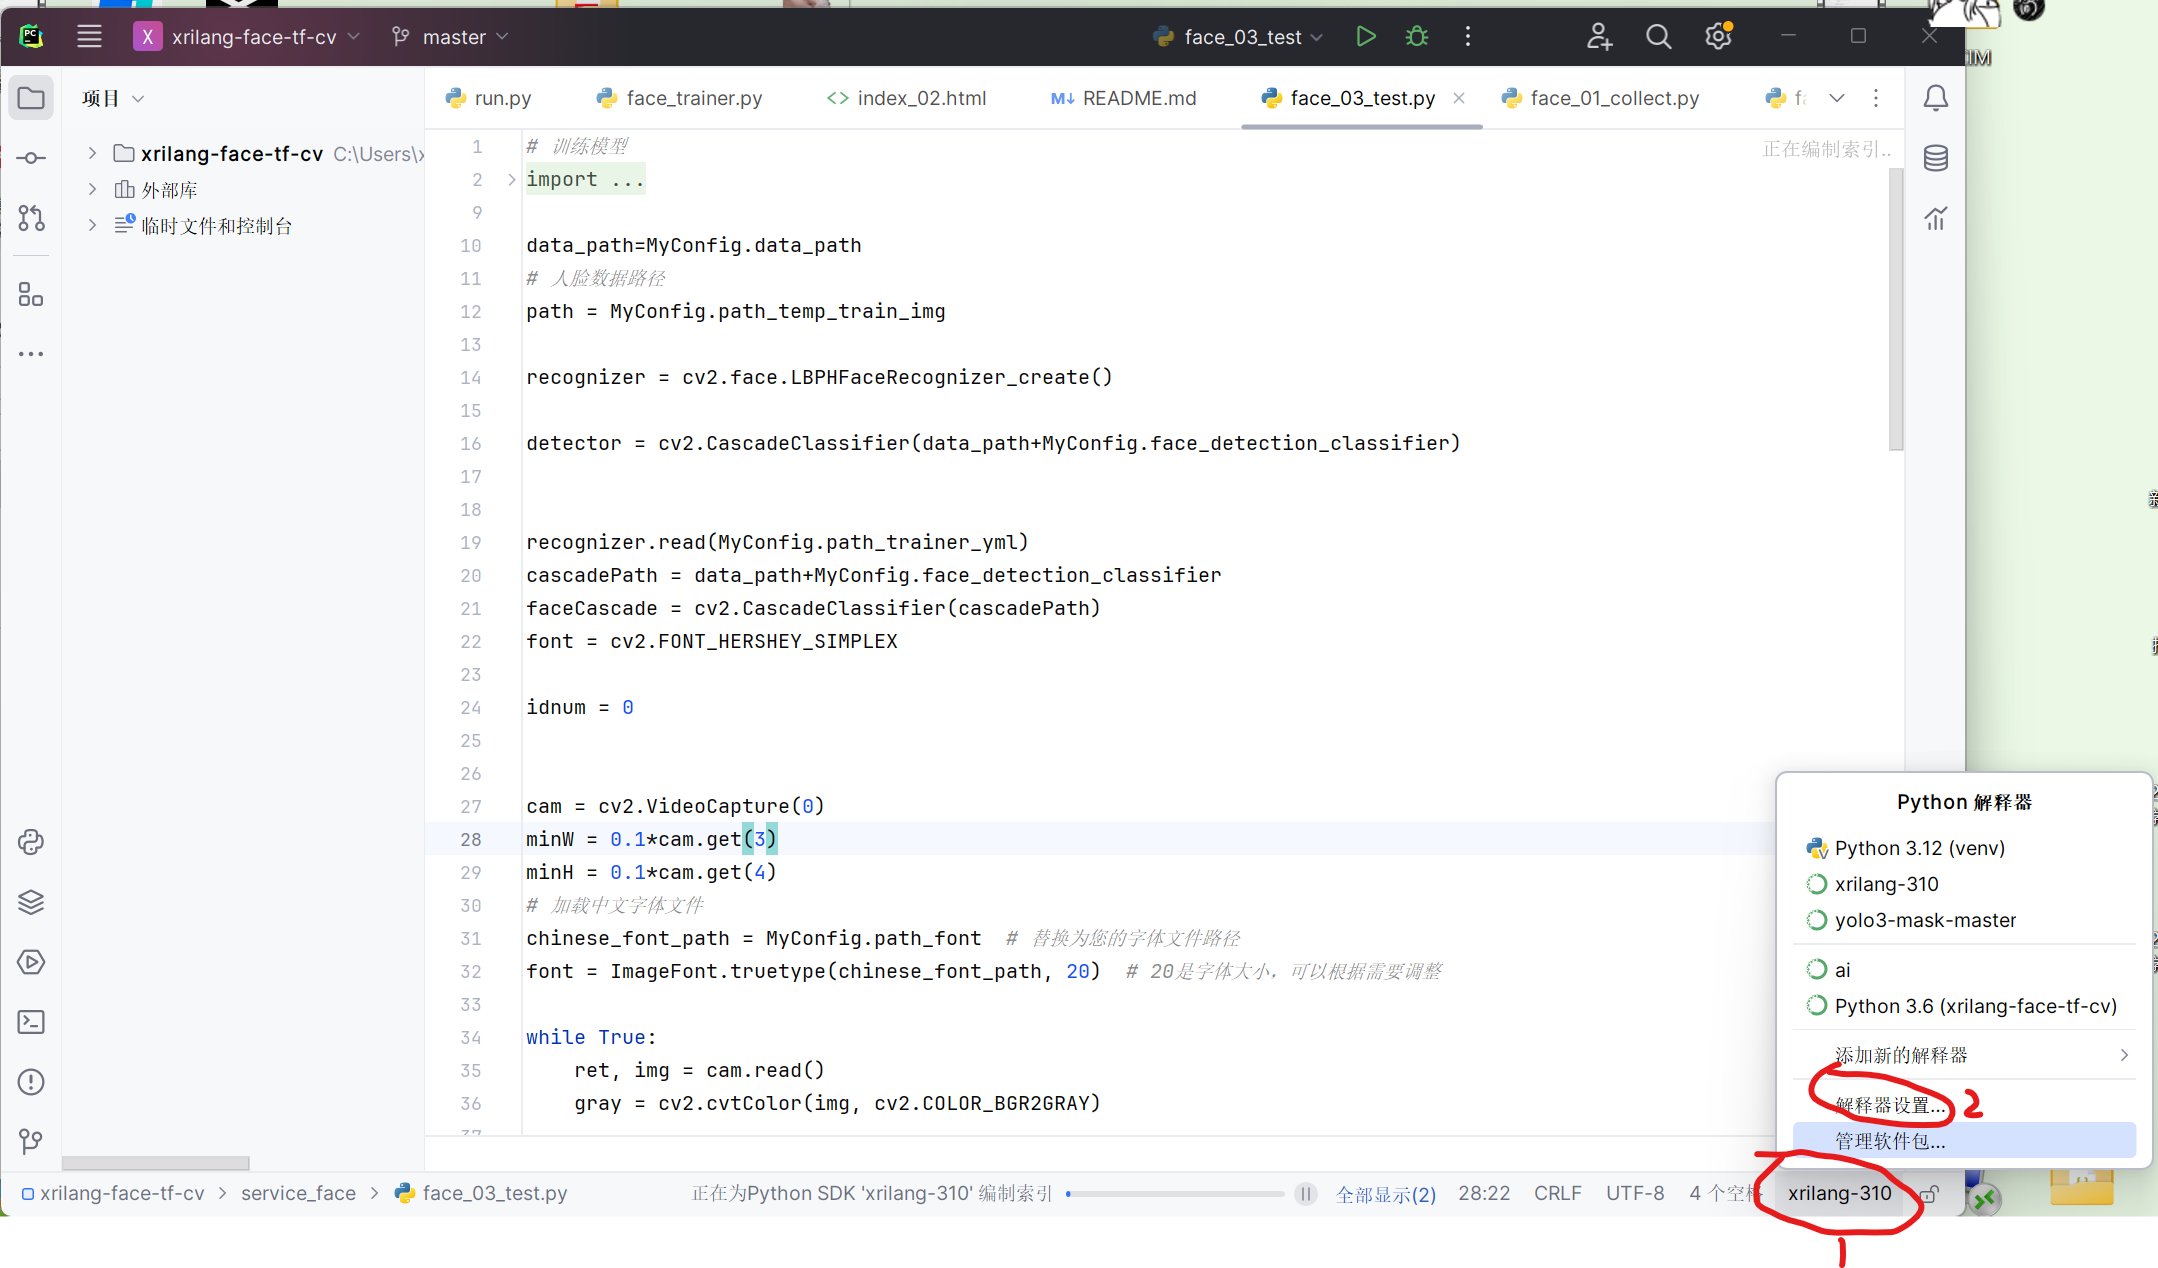Click xrilang-310 interpreter widget in status bar
Image resolution: width=2158 pixels, height=1268 pixels.
1839,1194
